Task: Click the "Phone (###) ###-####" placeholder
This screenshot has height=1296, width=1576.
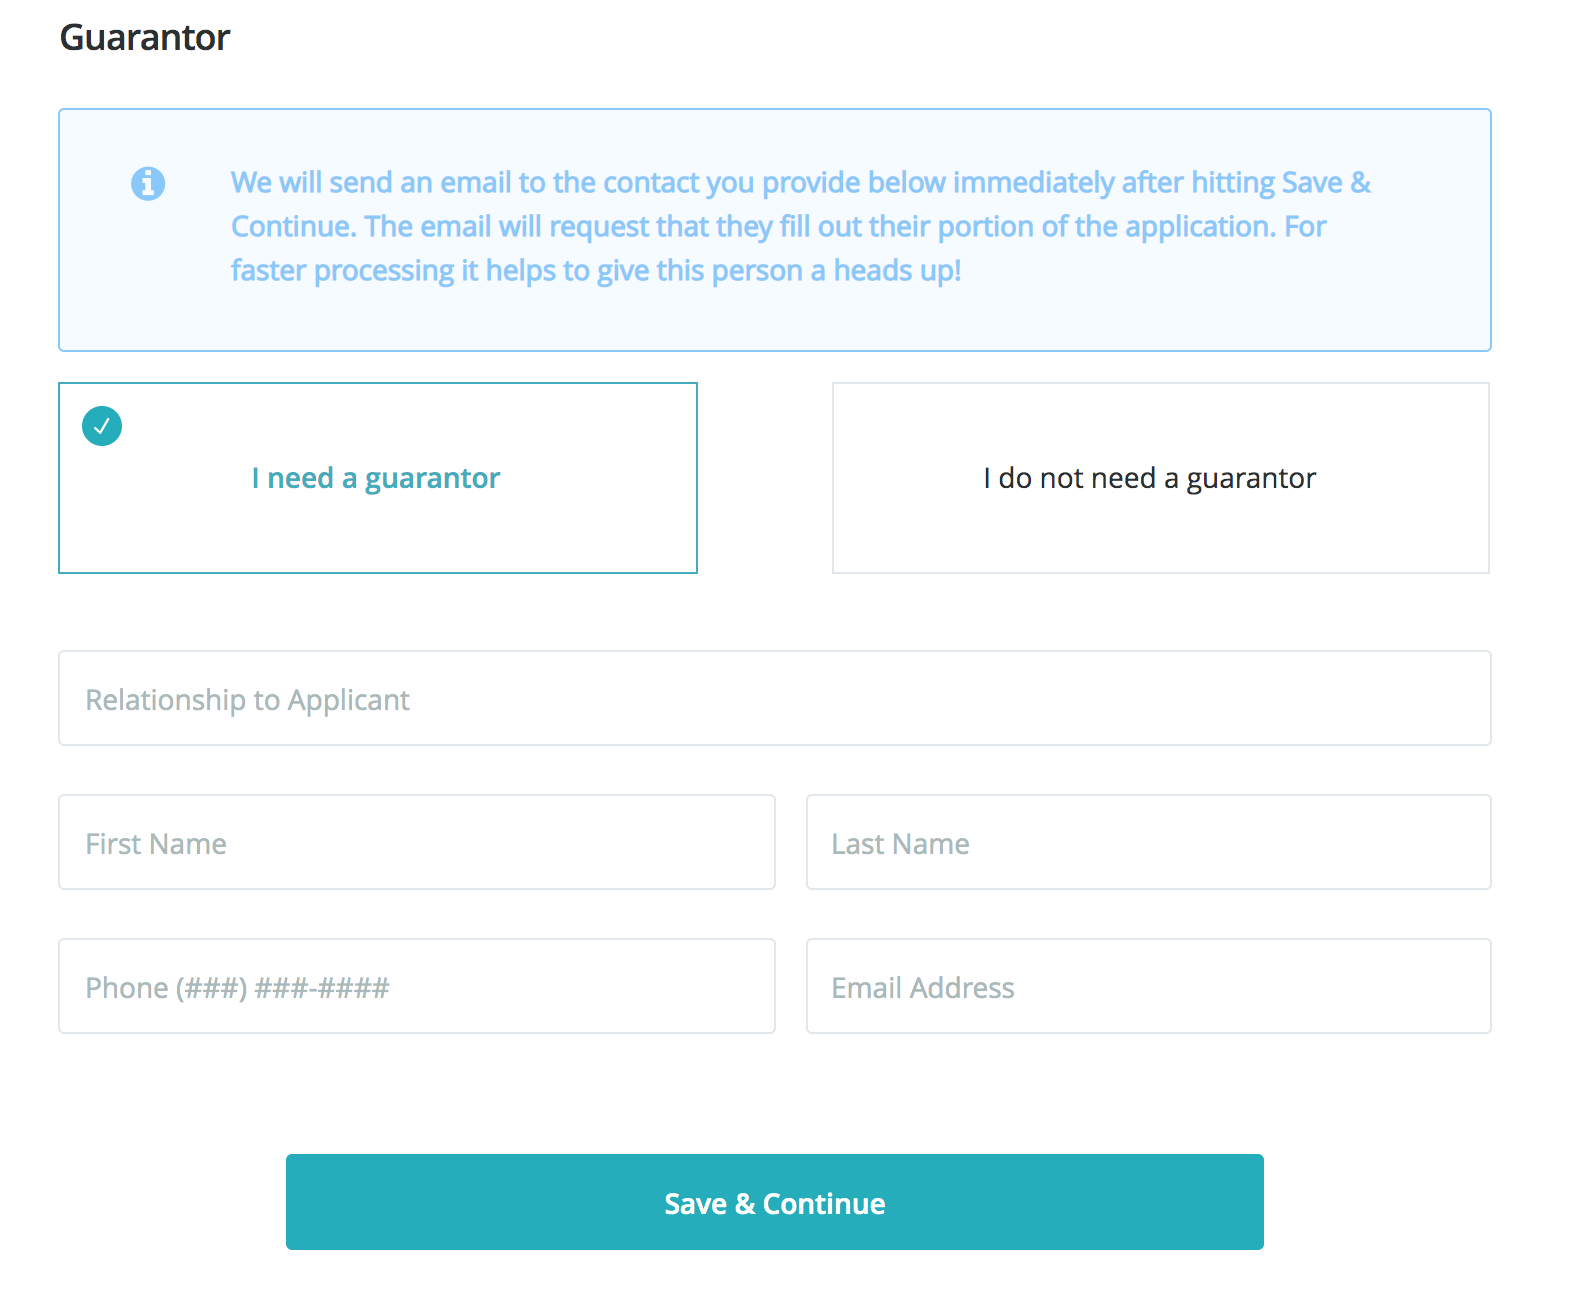Action: coord(237,988)
